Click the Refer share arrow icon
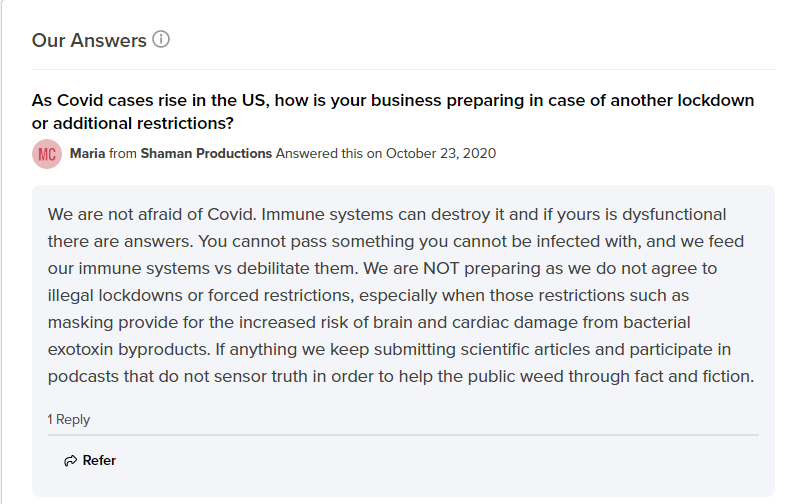This screenshot has width=788, height=504. pos(70,461)
